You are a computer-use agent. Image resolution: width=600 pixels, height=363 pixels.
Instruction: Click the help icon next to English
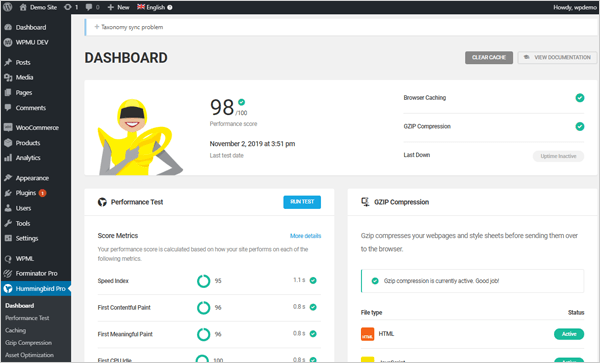[170, 7]
